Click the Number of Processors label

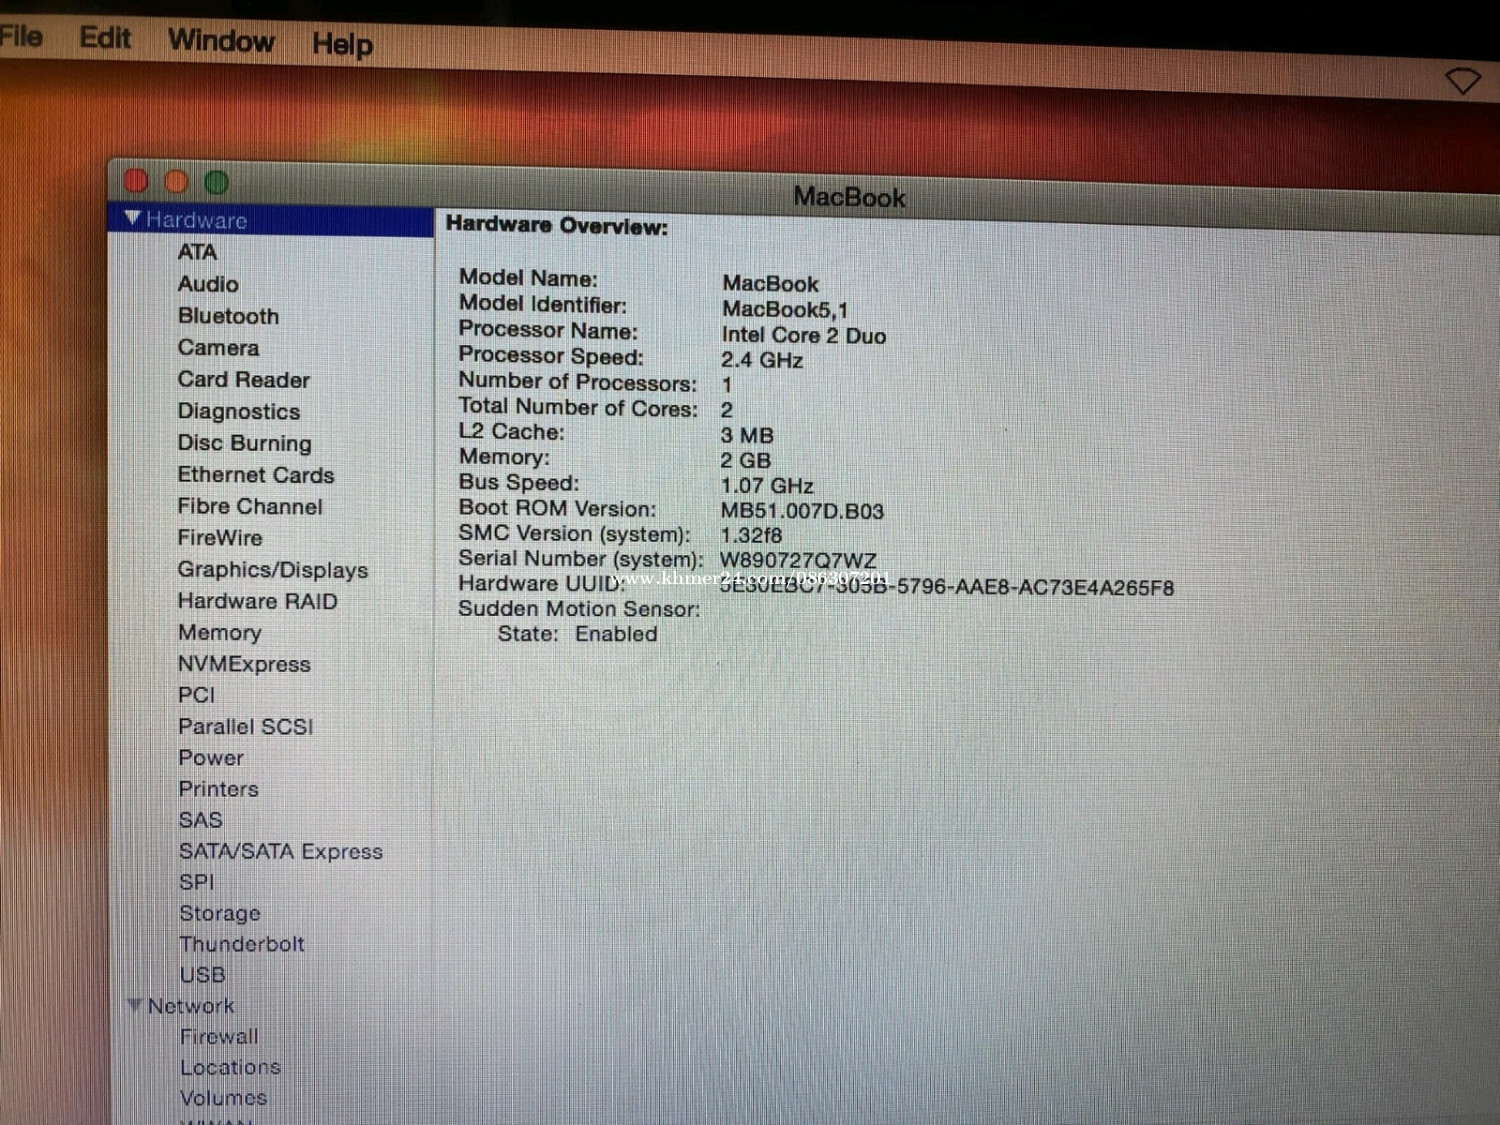pyautogui.click(x=578, y=382)
